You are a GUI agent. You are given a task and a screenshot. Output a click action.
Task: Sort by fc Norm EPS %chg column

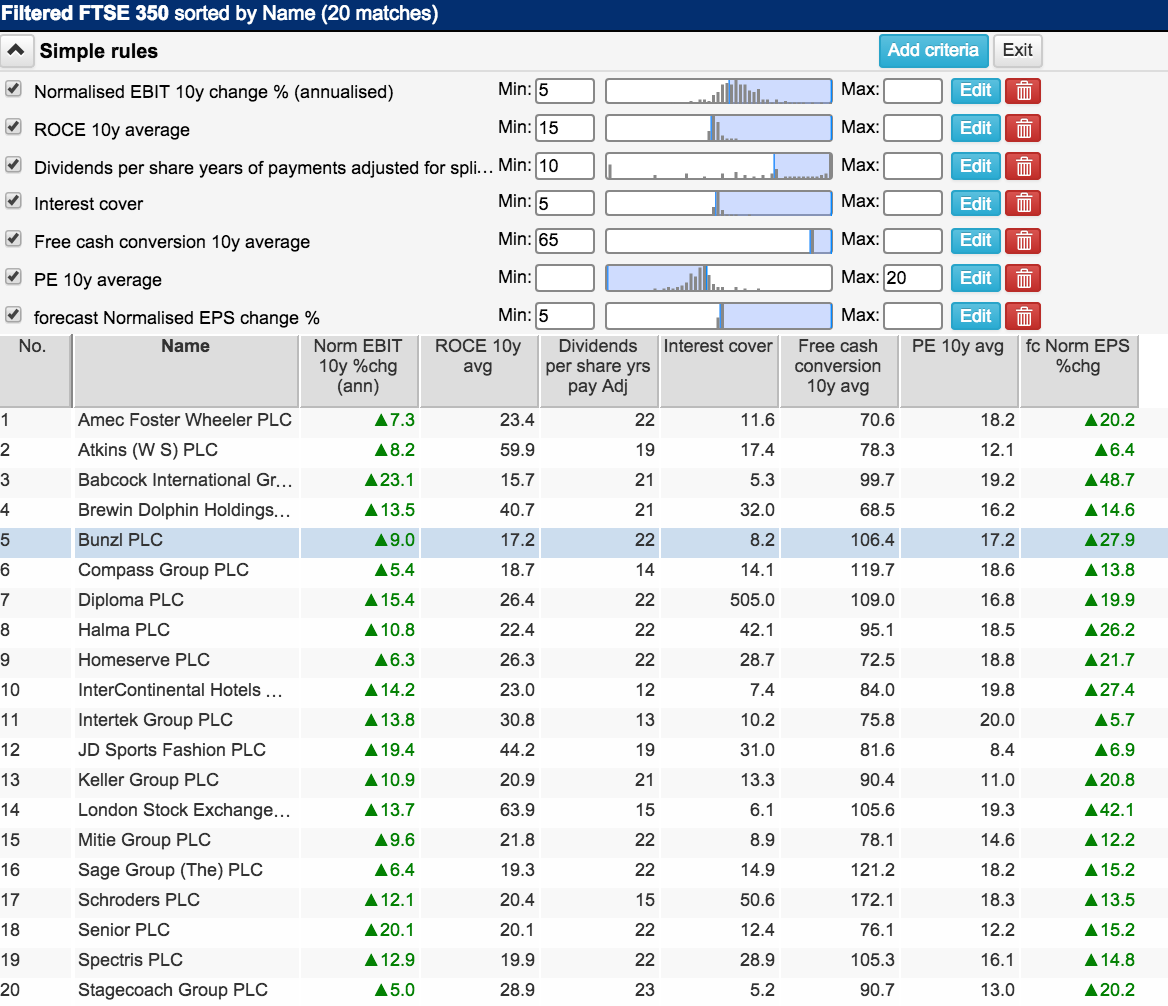pyautogui.click(x=1078, y=370)
